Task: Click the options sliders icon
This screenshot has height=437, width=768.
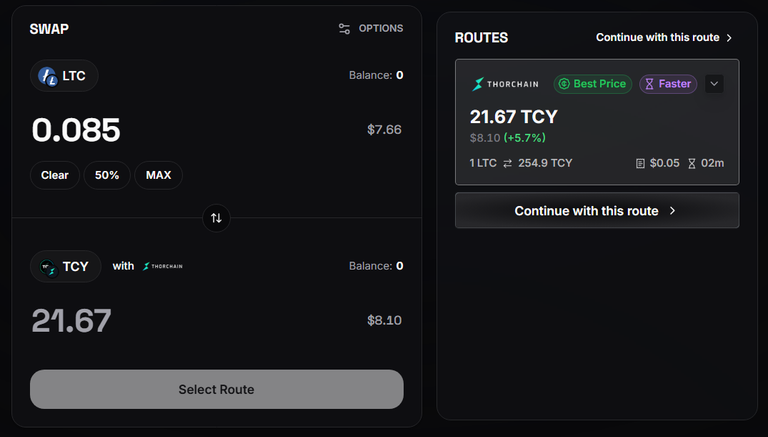Action: [x=344, y=29]
